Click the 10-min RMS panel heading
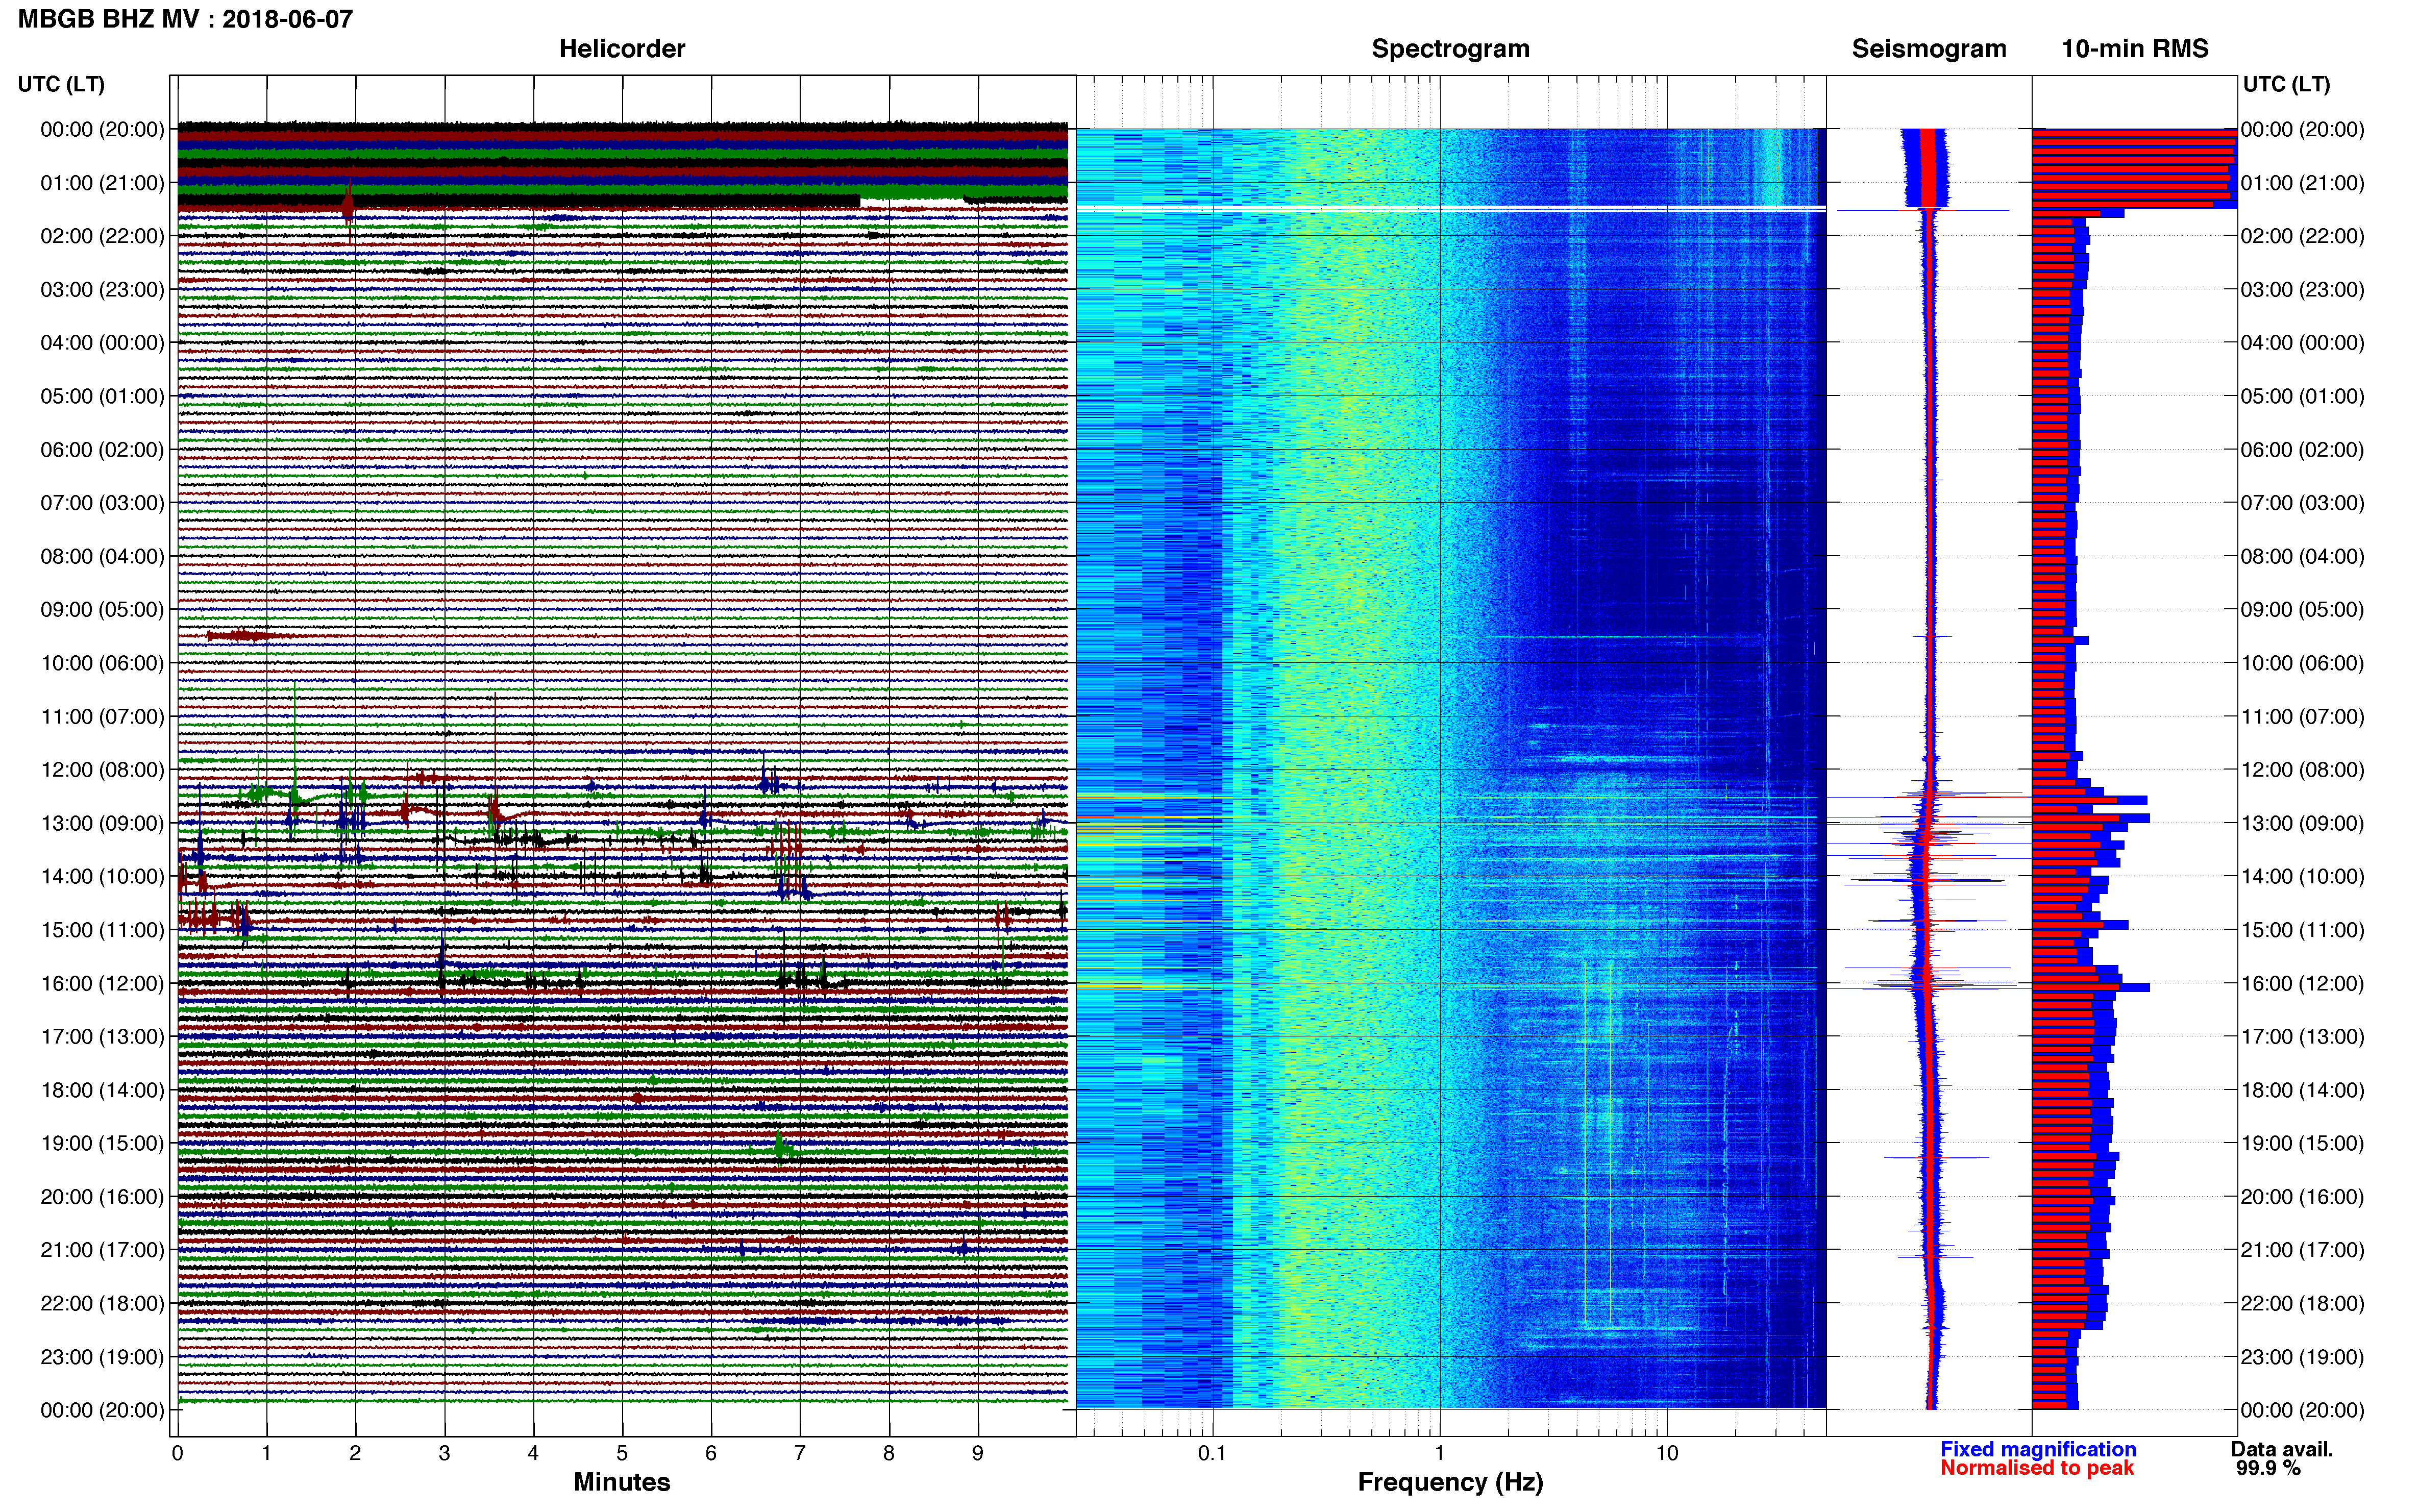 [2135, 49]
